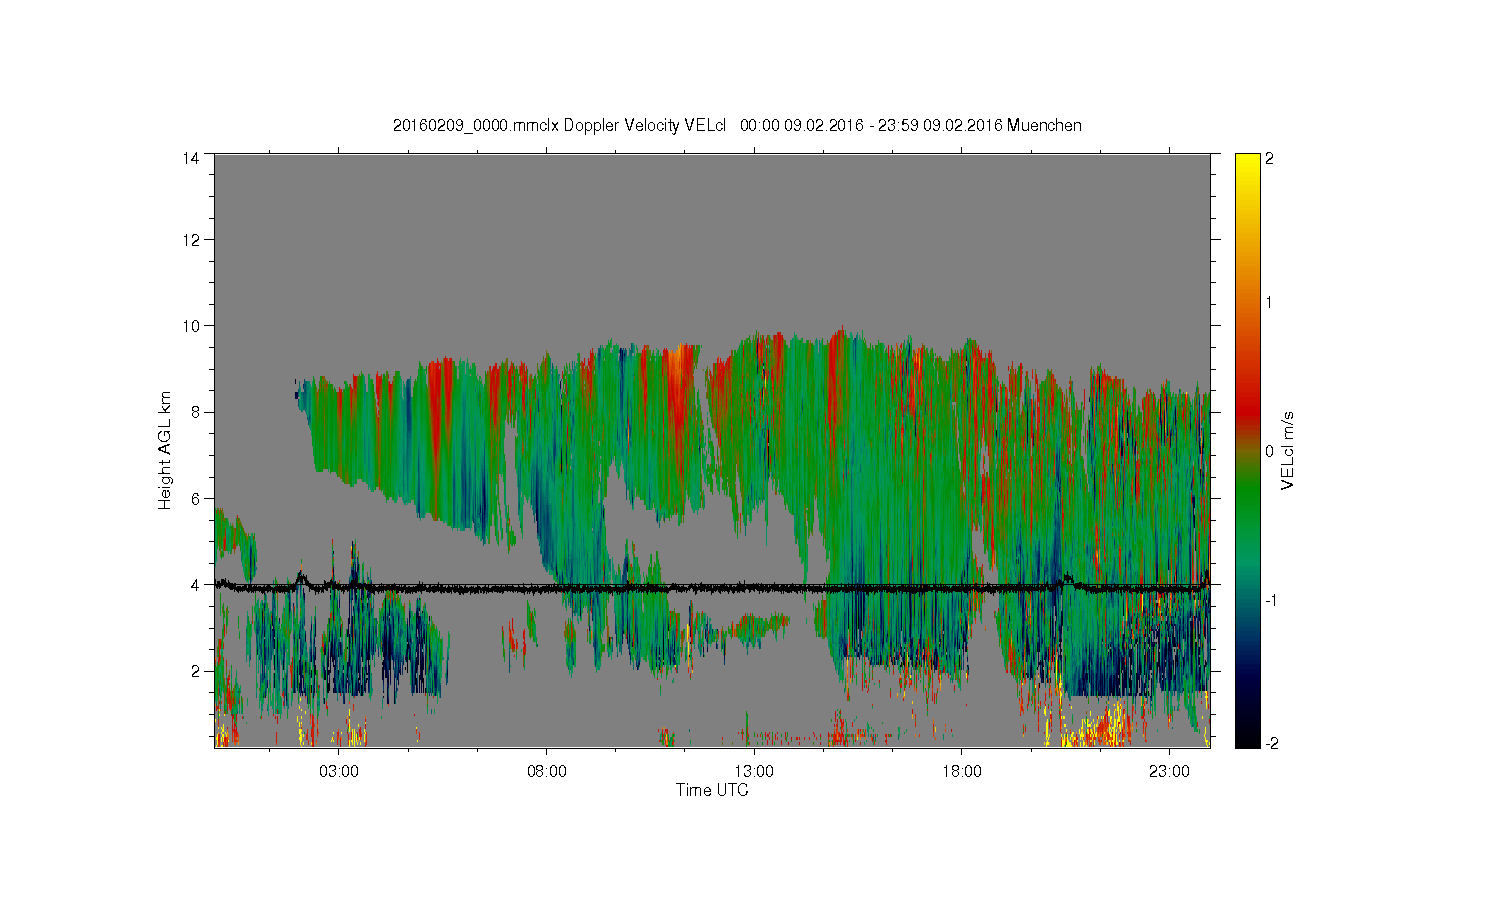
Task: Click the 03:00 time tick label
Action: click(x=339, y=771)
